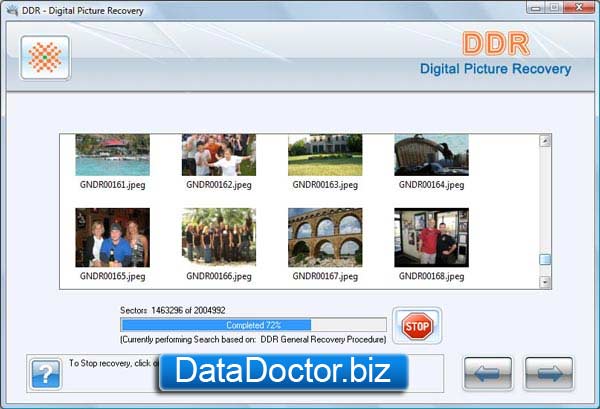Viewport: 600px width, 409px height.
Task: Open help with the question mark icon
Action: (x=46, y=374)
